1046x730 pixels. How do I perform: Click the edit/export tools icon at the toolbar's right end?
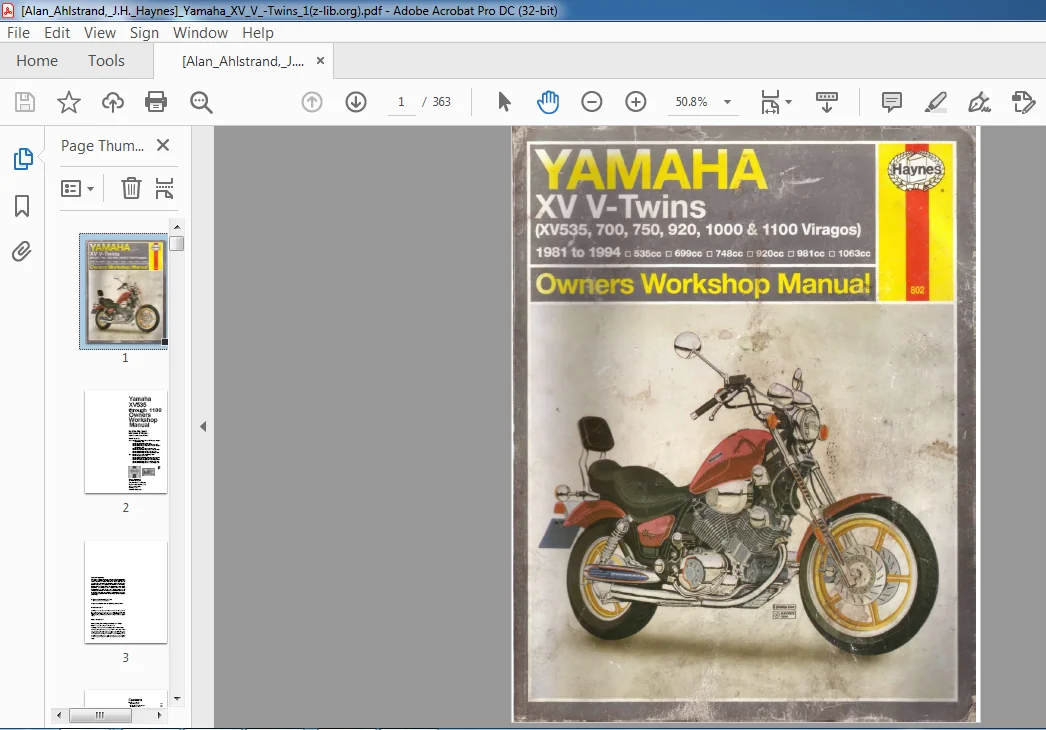point(1023,102)
